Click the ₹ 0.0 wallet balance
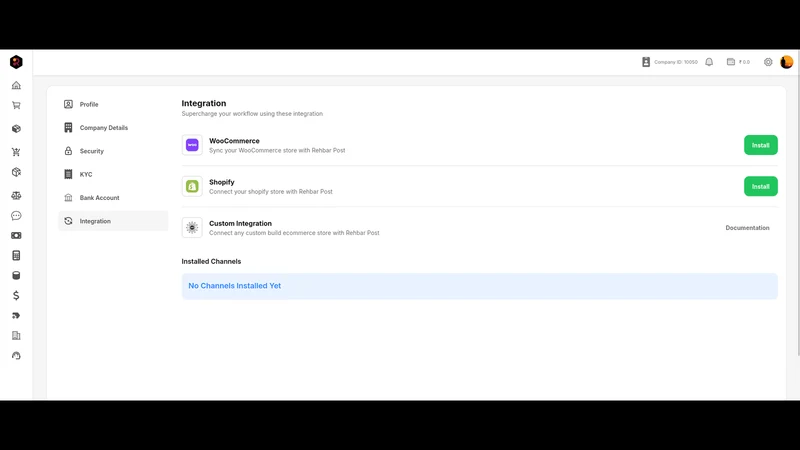 pos(744,62)
